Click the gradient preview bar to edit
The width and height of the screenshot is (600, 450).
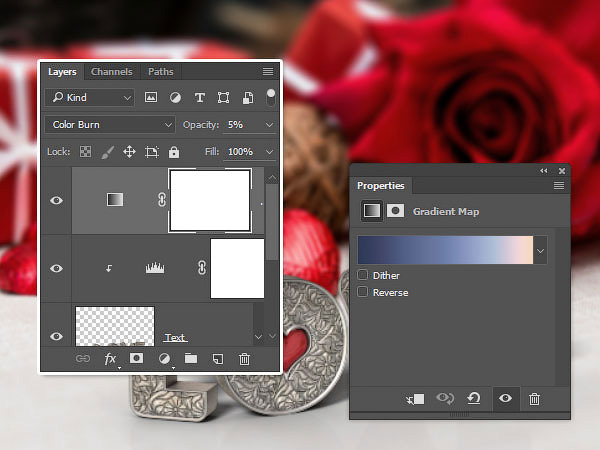point(445,251)
